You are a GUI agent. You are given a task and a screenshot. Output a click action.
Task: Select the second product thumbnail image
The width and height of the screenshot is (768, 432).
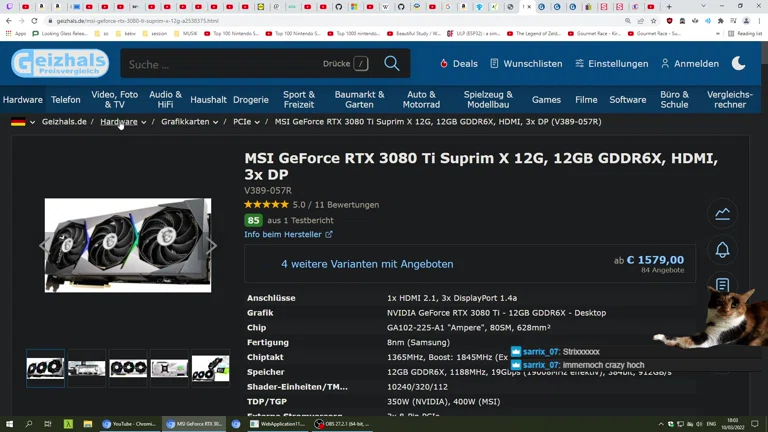click(x=87, y=368)
